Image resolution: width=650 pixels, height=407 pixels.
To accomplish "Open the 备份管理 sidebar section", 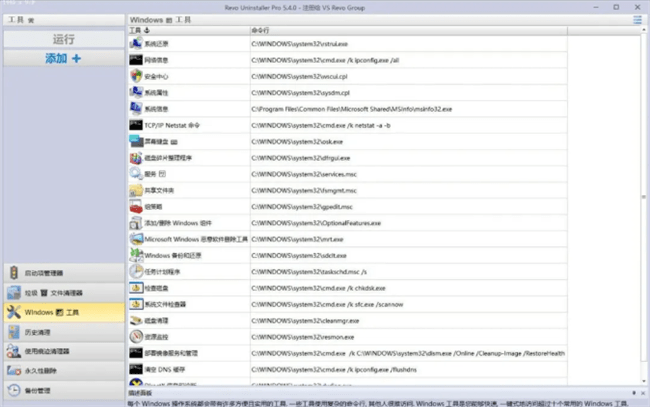I will tap(64, 390).
